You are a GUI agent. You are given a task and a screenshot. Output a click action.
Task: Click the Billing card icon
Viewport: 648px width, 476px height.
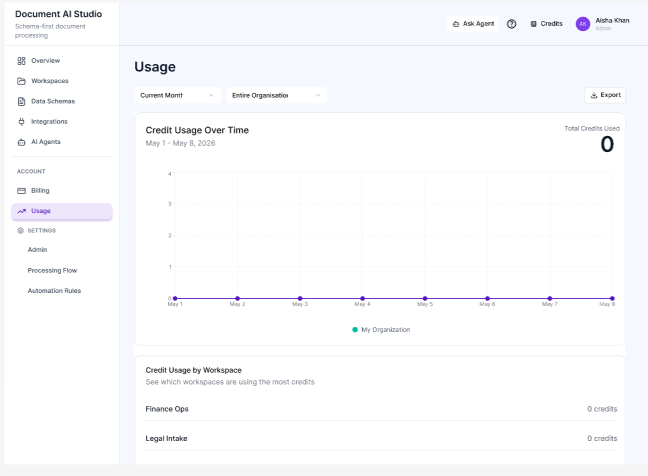(21, 190)
